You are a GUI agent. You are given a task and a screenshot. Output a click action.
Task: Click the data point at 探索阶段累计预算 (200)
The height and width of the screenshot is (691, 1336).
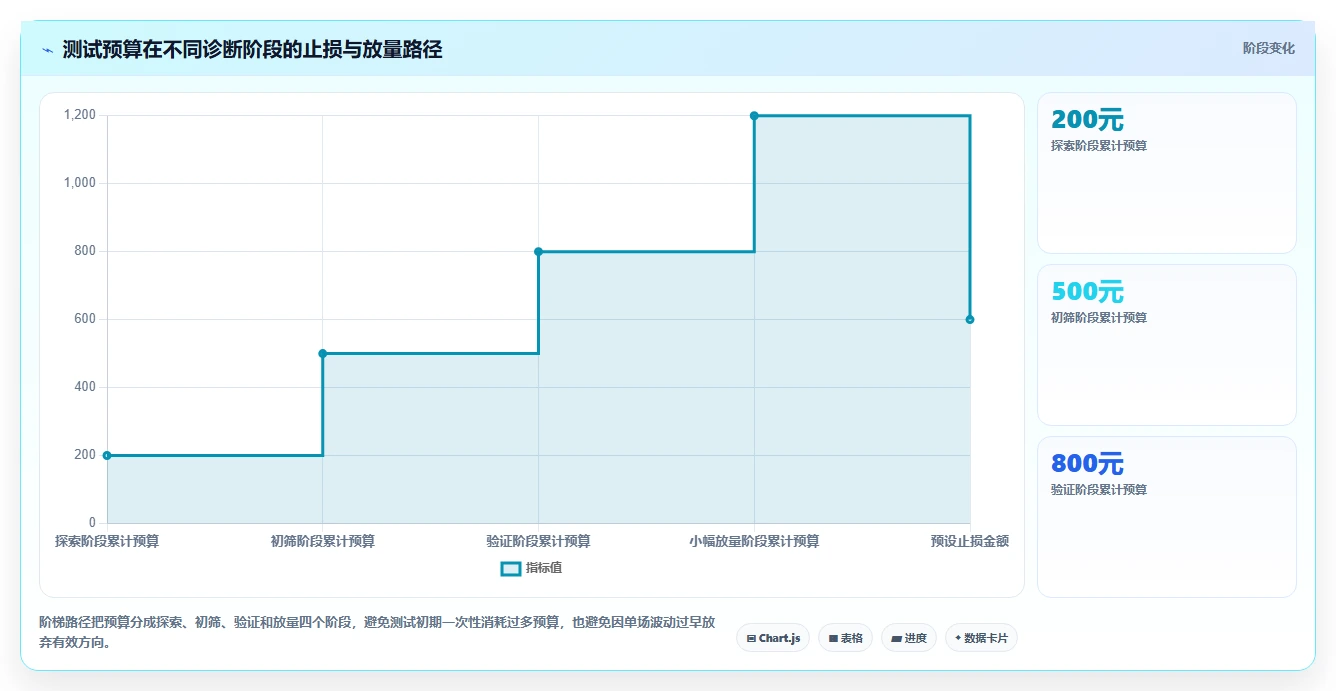click(107, 455)
